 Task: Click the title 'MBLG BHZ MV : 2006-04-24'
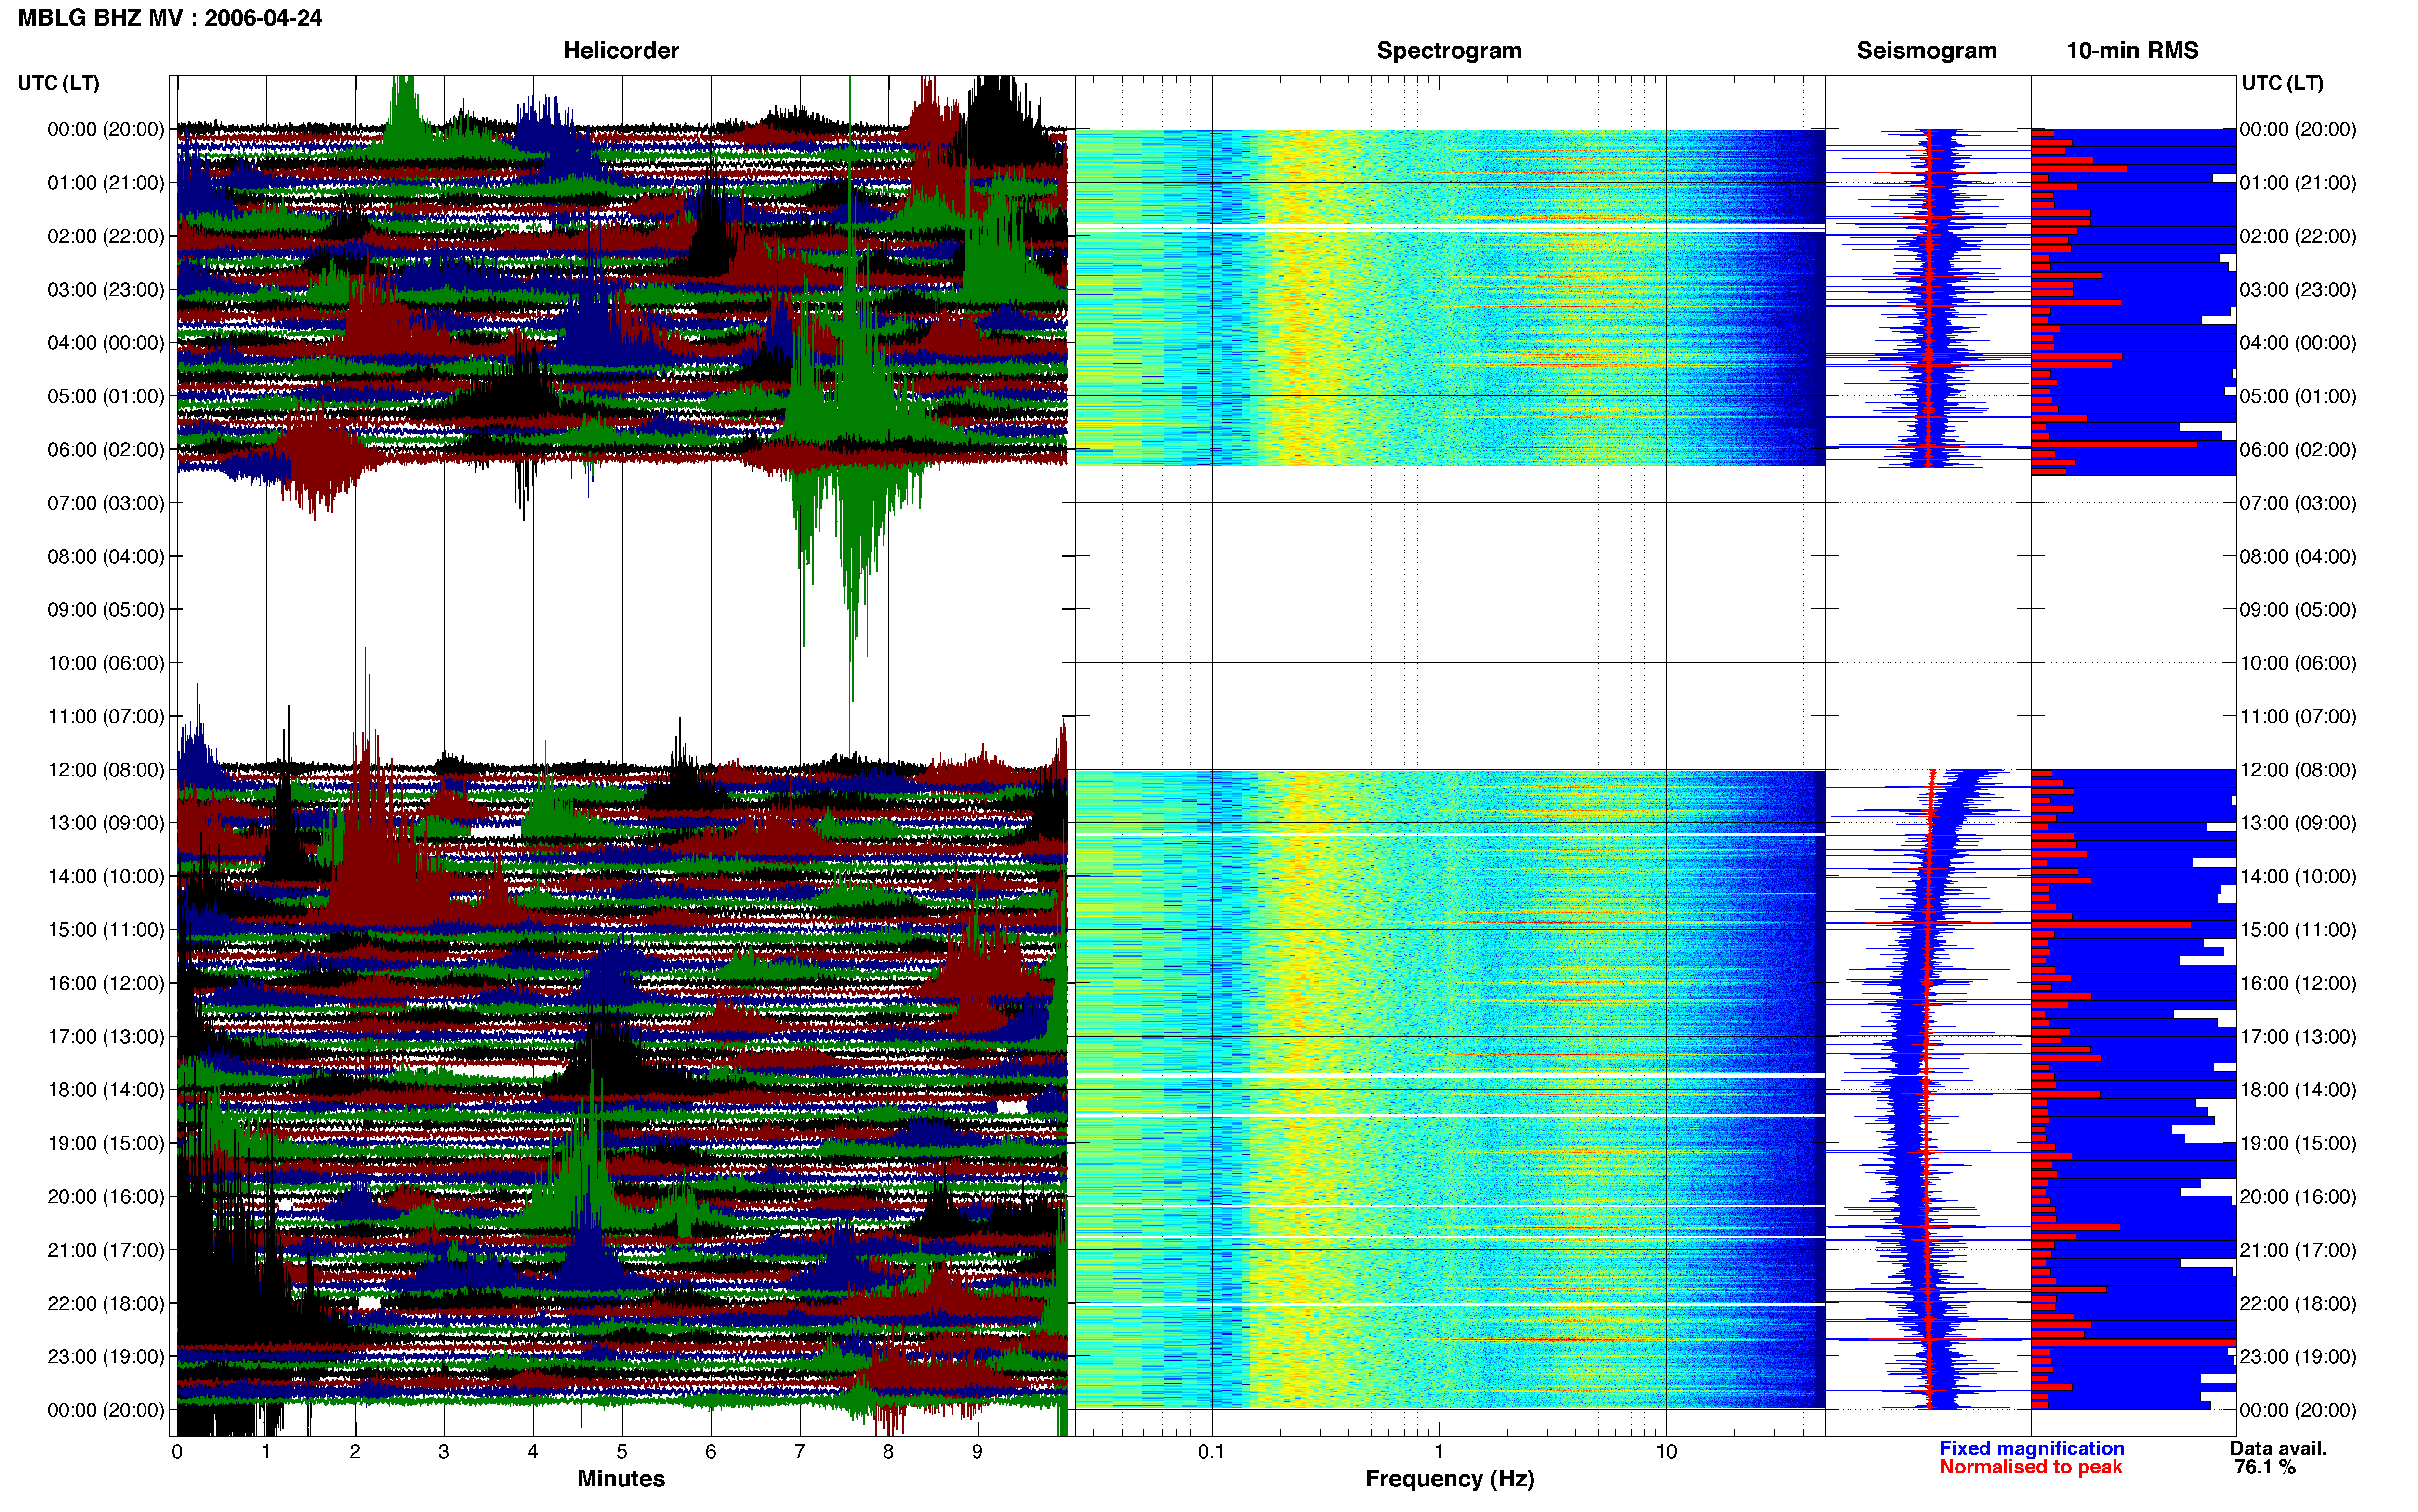(170, 17)
